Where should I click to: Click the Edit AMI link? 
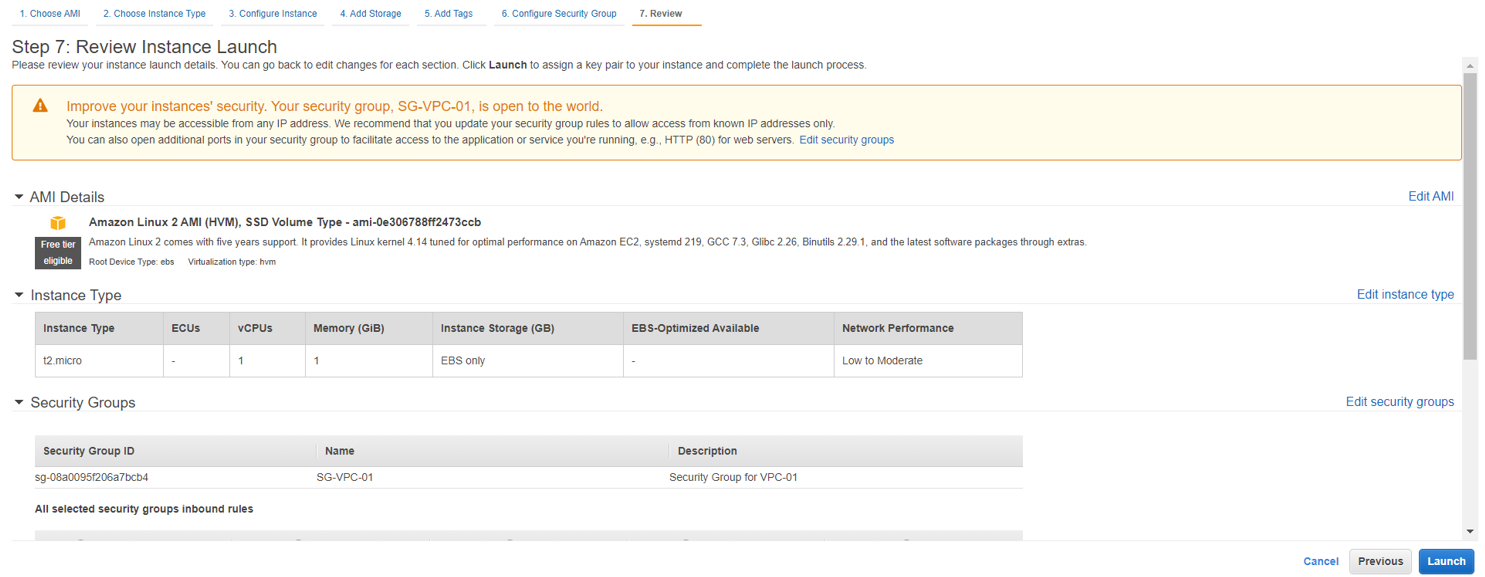[1431, 196]
